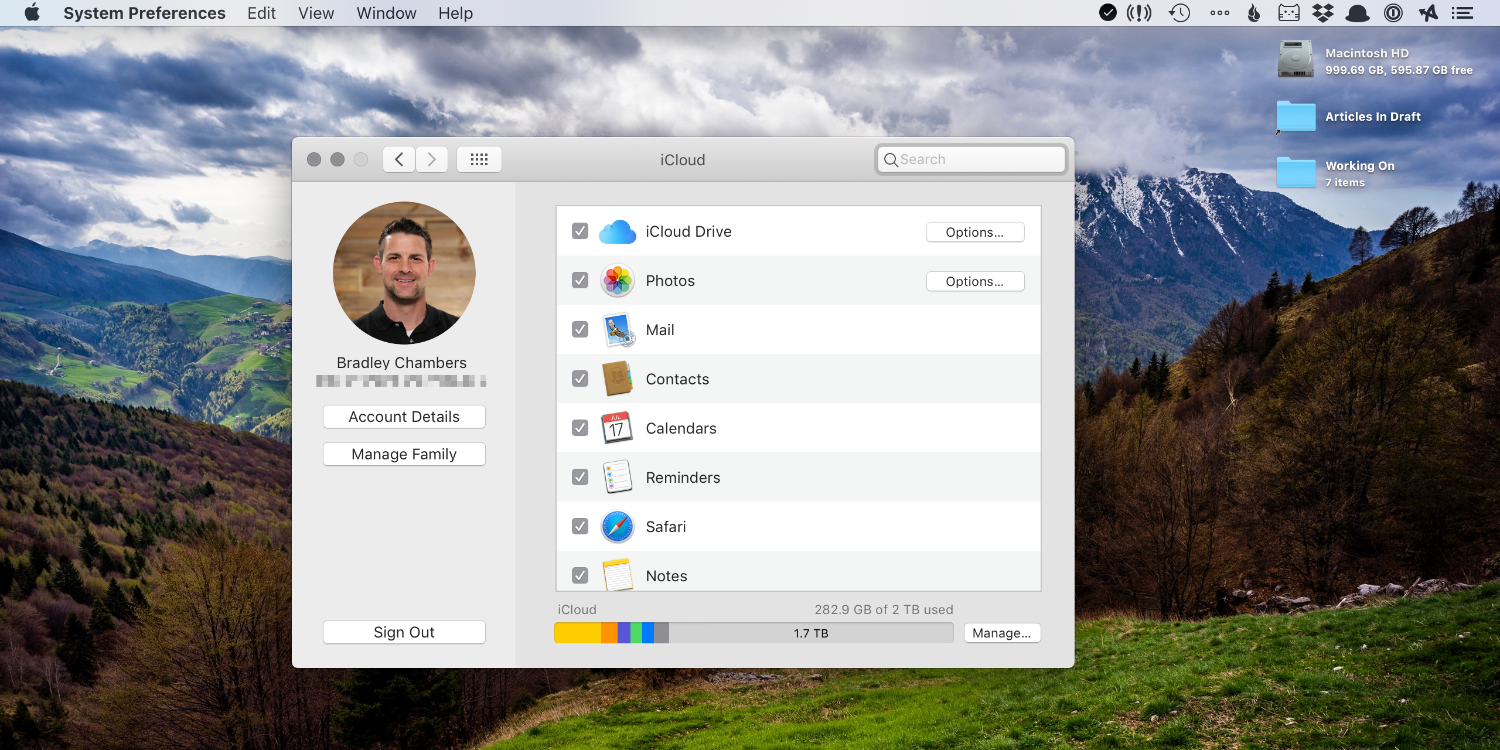Open the 1Password menu bar icon
Viewport: 1500px width, 750px height.
coord(1392,13)
